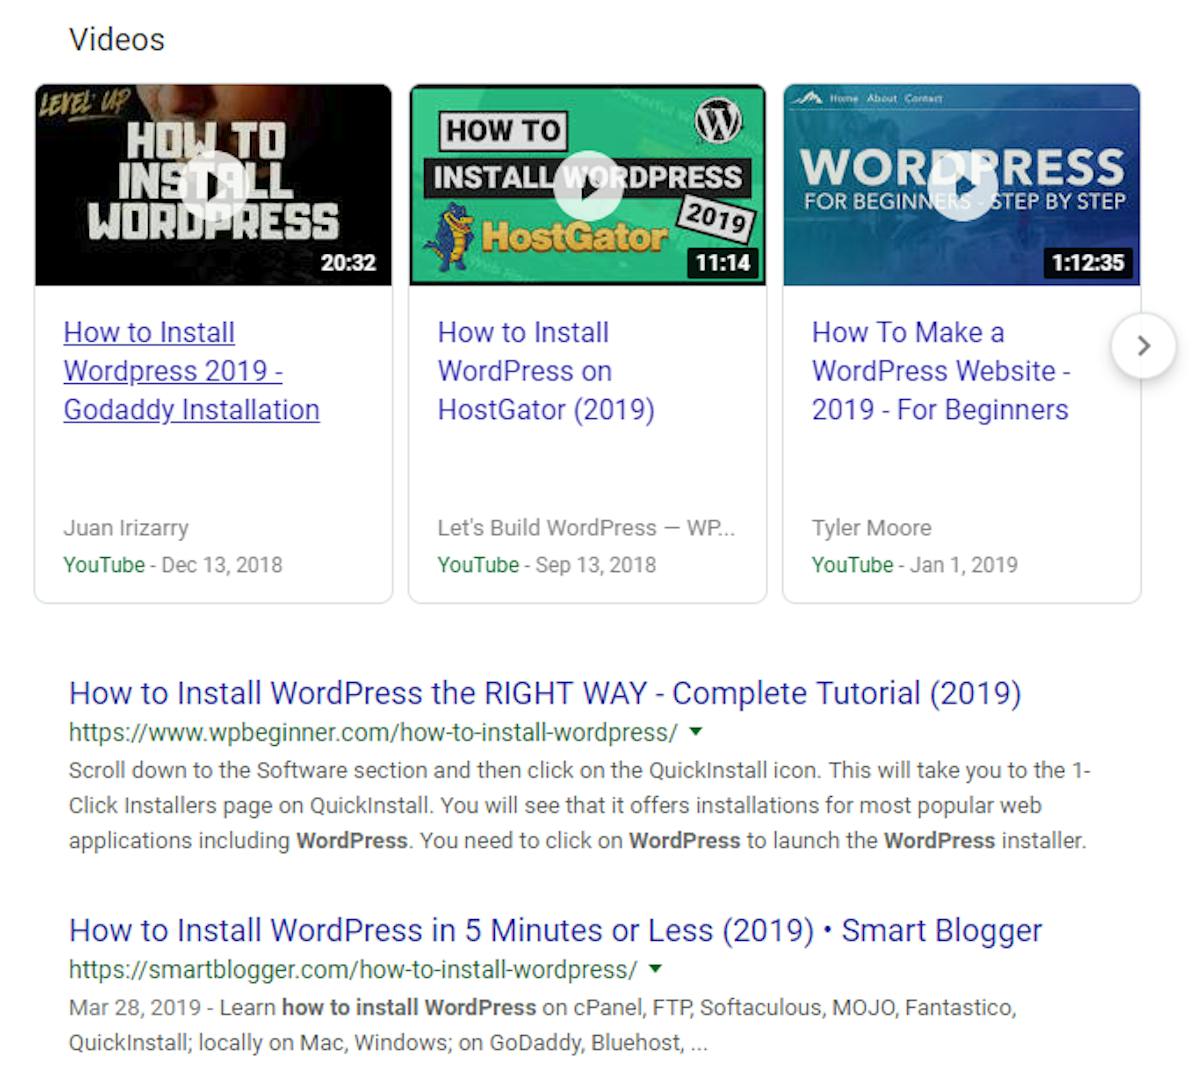Expand the wpbeginner.com URL dropdown arrow
1200x1089 pixels.
pyautogui.click(x=696, y=732)
